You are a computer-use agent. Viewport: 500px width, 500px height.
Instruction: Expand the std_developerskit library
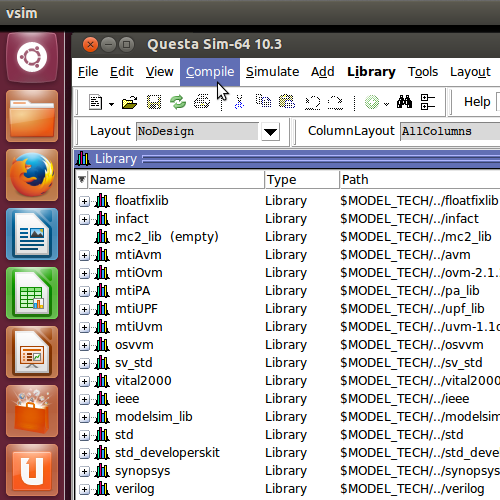tap(84, 453)
